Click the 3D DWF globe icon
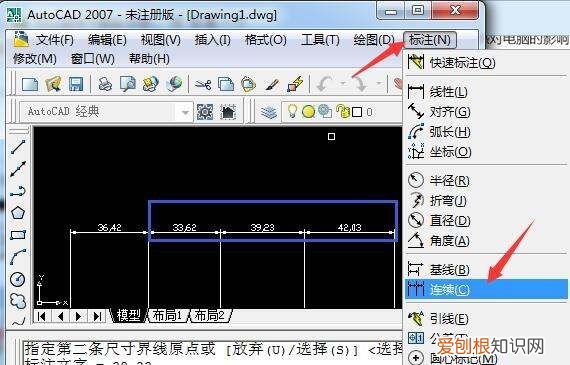 [174, 84]
